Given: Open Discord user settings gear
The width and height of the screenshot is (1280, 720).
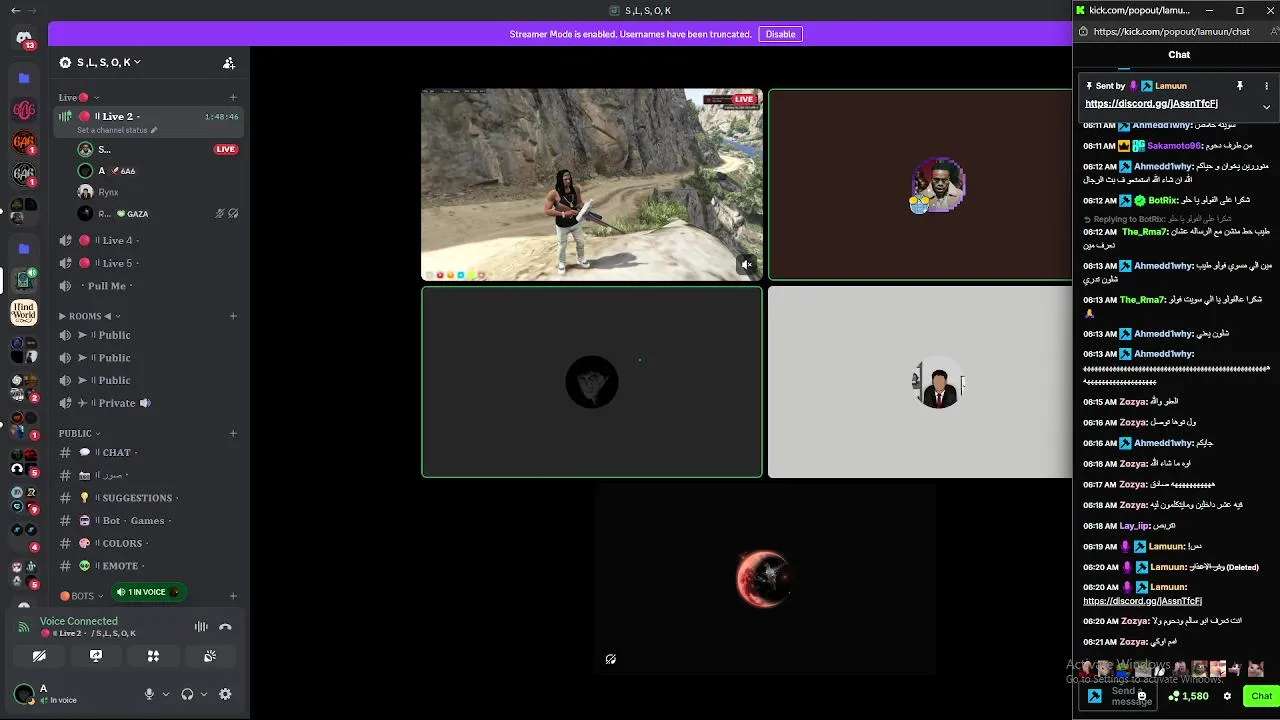Looking at the screenshot, I should 225,694.
